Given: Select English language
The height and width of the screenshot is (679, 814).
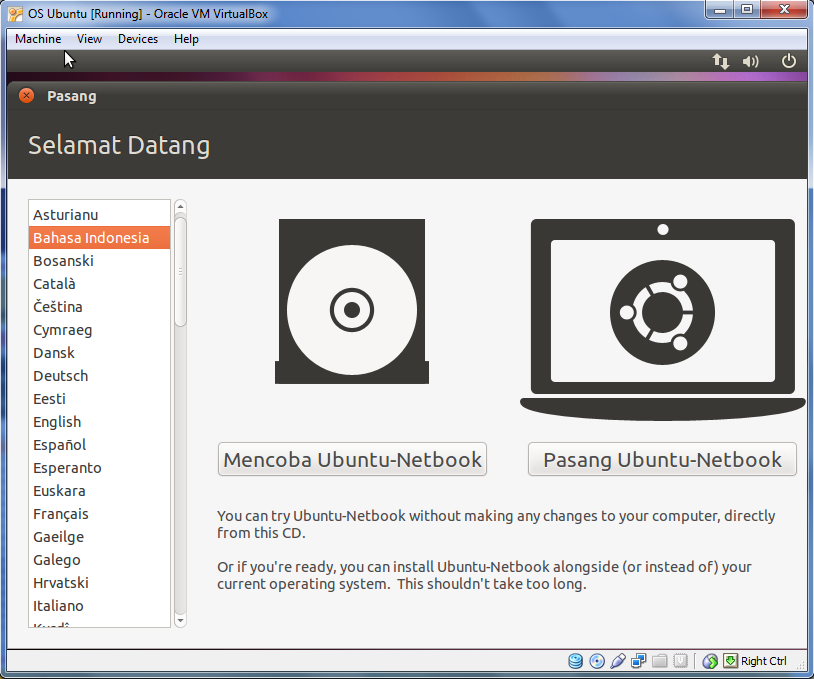Looking at the screenshot, I should [x=99, y=422].
